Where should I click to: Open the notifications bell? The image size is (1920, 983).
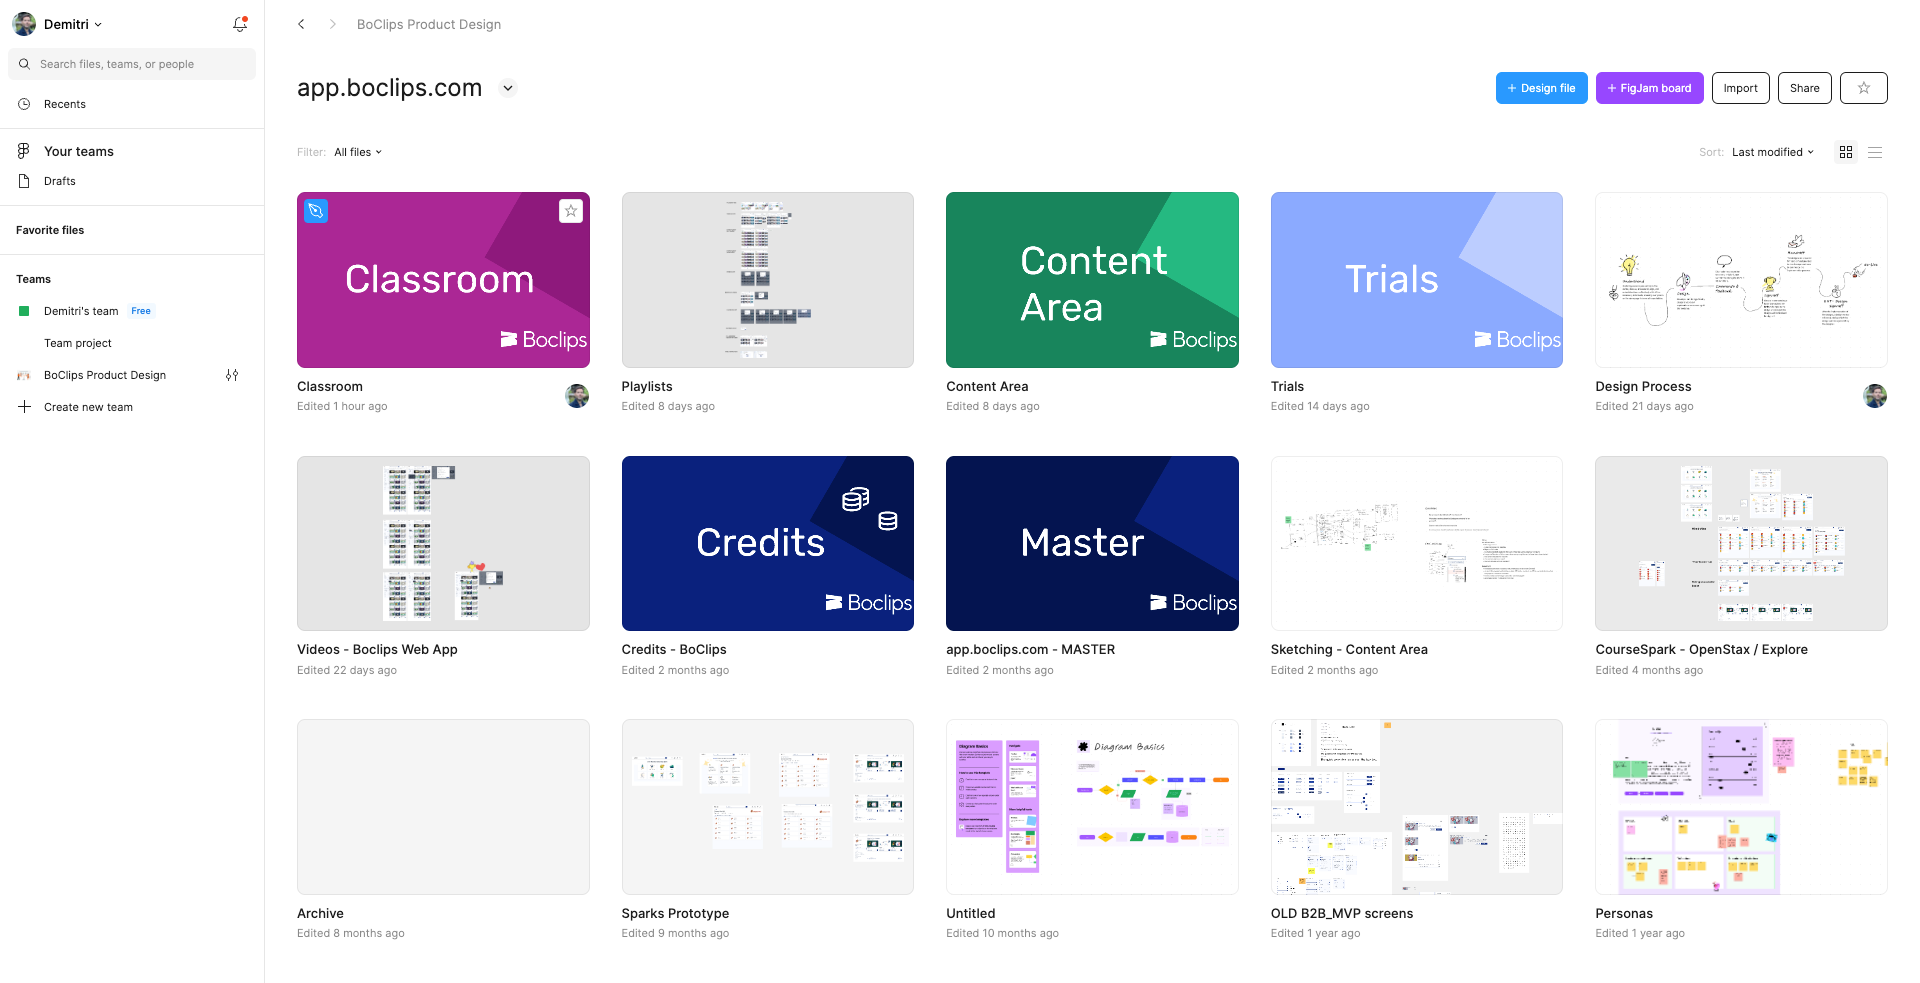tap(240, 24)
